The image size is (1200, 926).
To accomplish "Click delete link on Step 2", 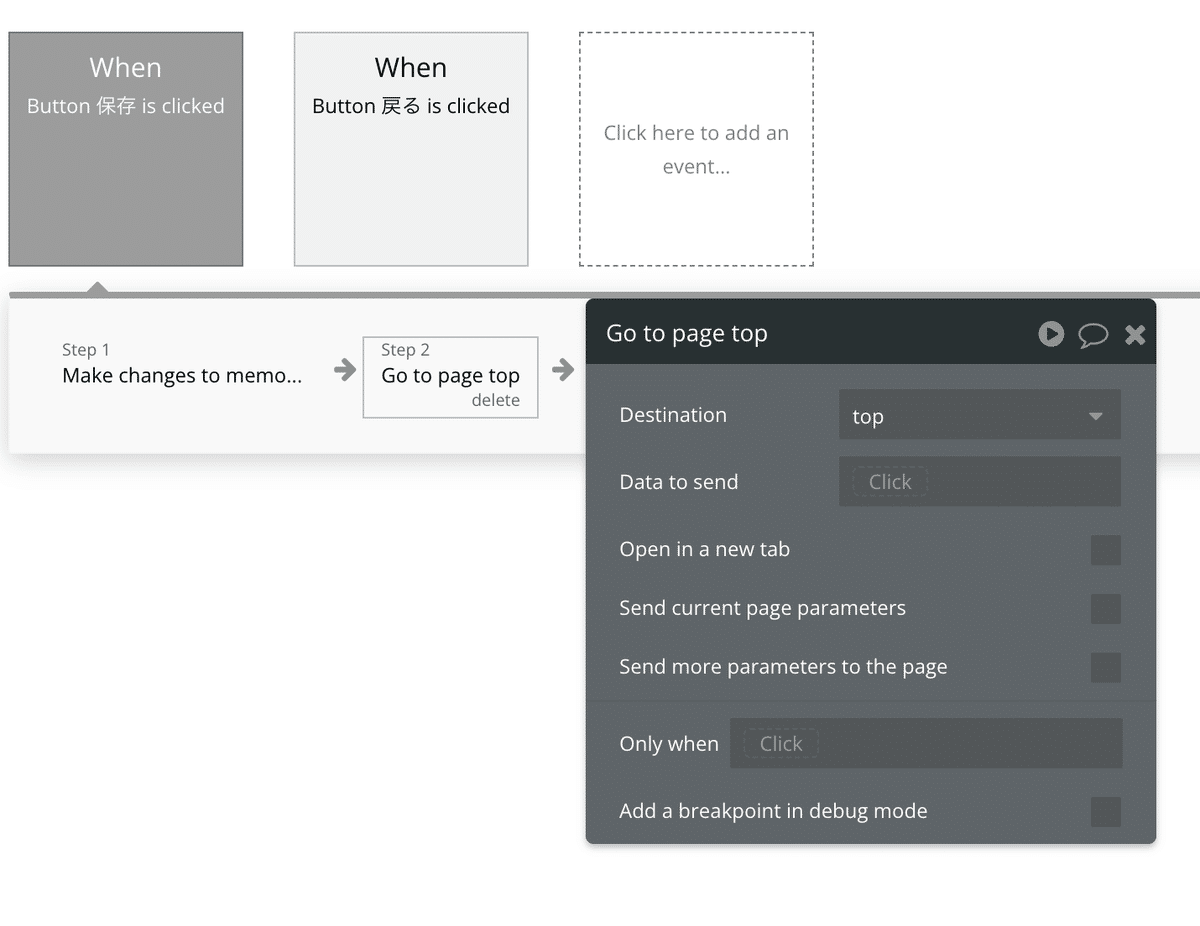I will 496,400.
